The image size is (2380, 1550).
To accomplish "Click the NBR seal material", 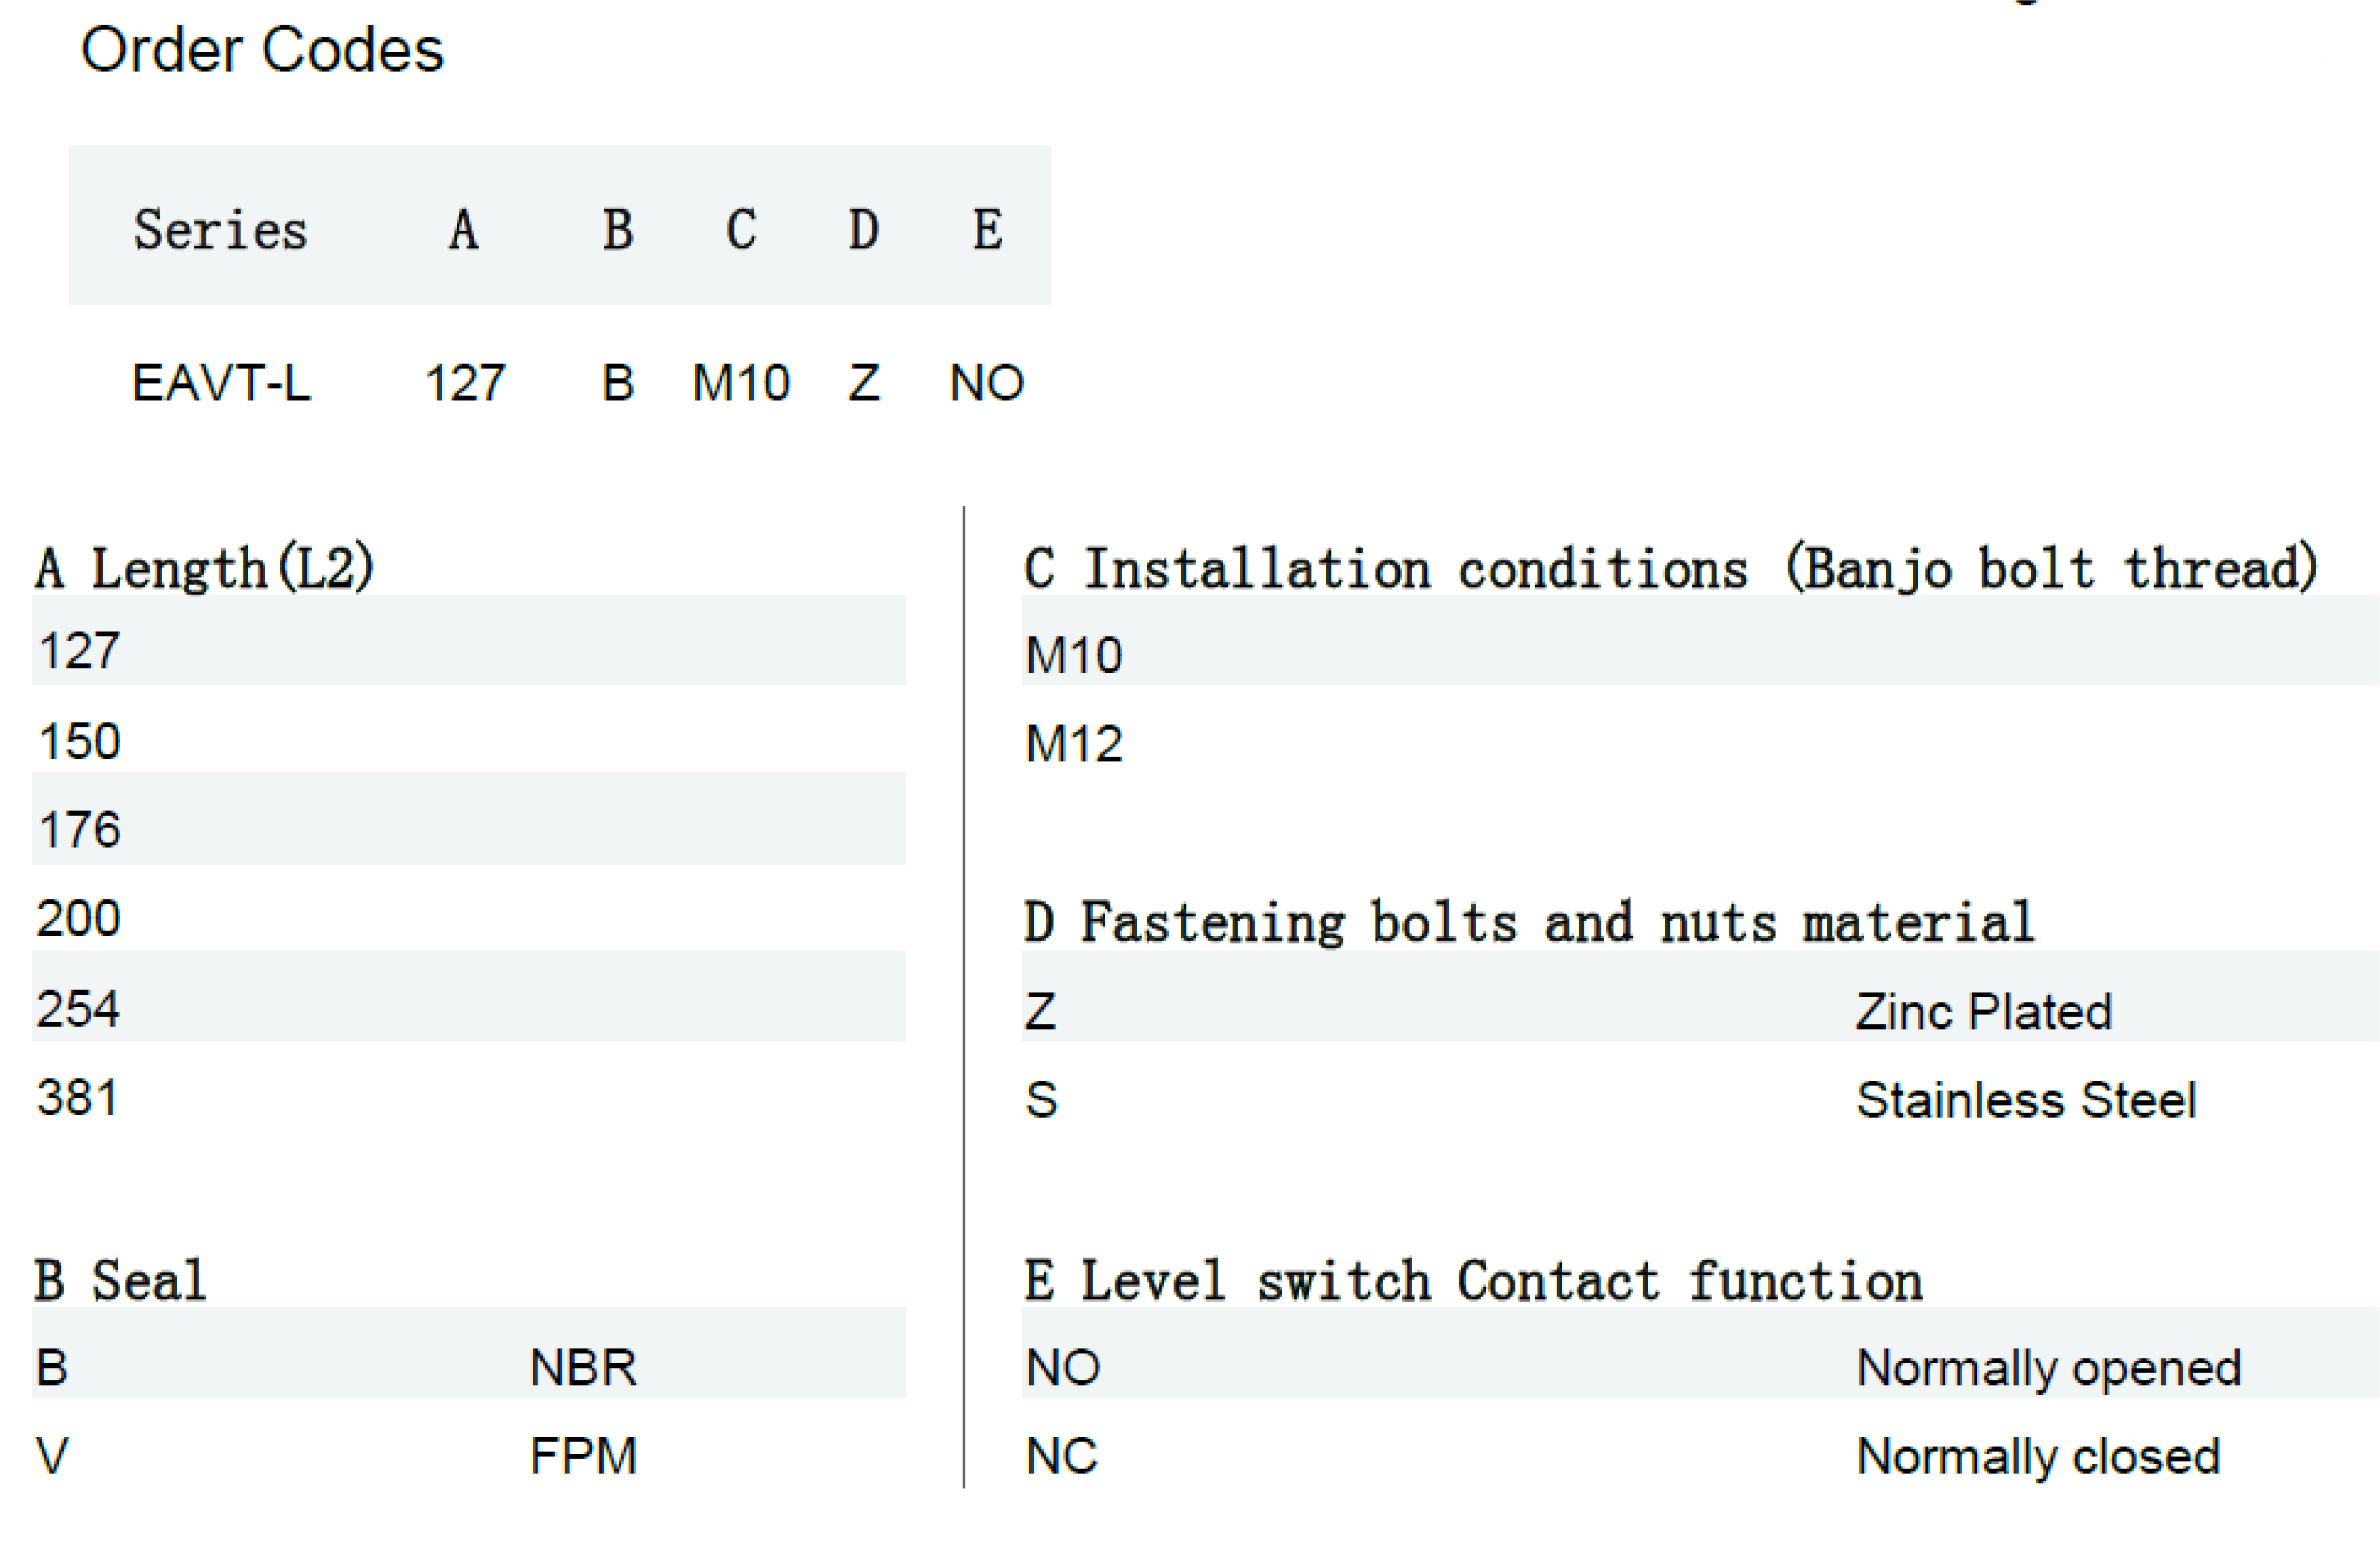I will point(583,1367).
